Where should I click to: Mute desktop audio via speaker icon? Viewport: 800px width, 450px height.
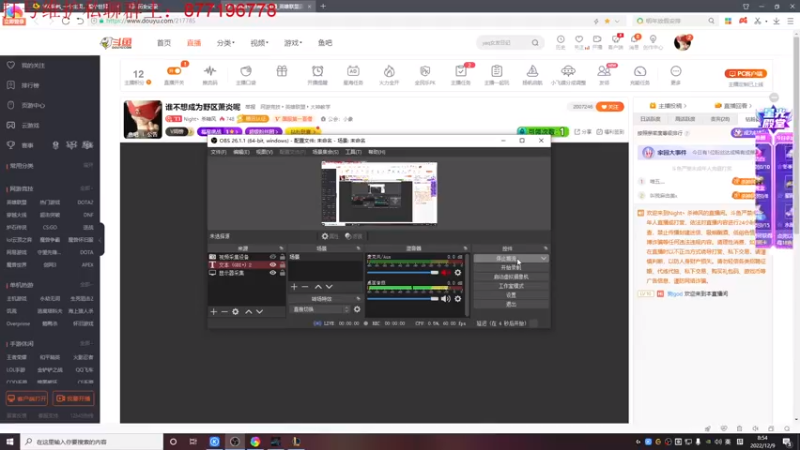tap(445, 299)
